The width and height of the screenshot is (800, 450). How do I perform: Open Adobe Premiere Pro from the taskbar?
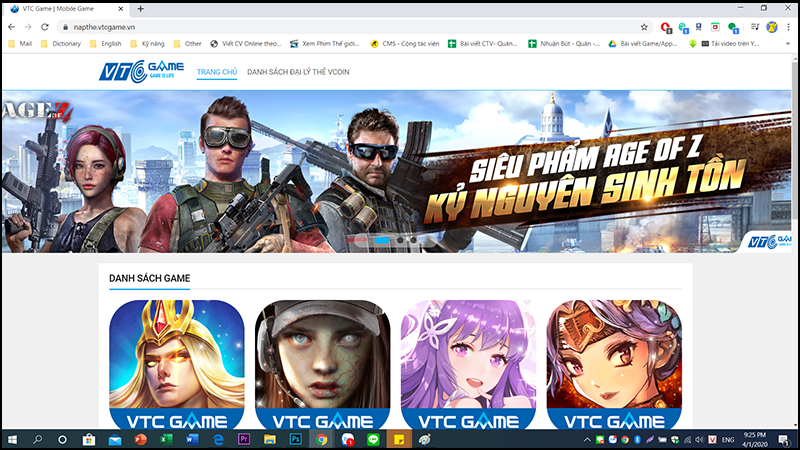click(x=244, y=439)
